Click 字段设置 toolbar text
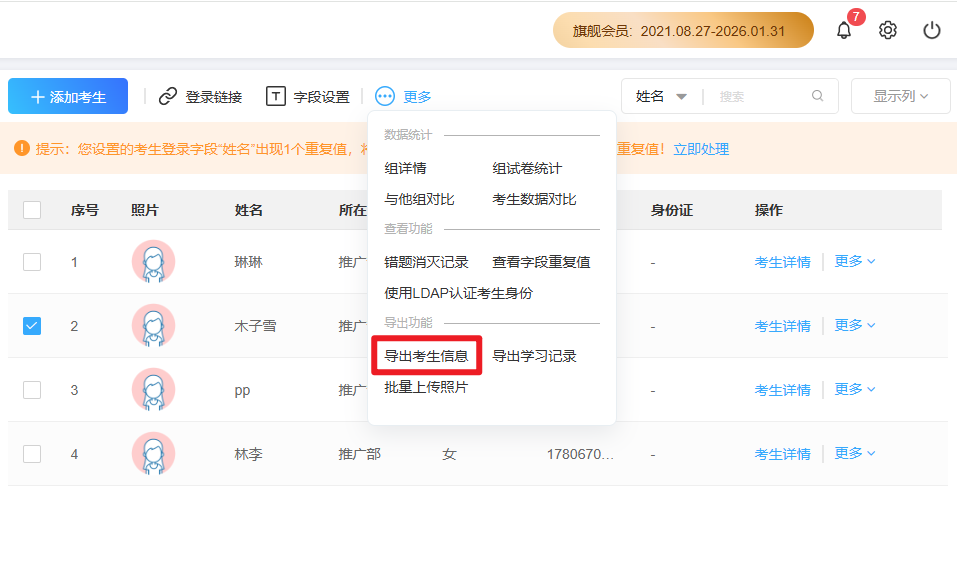Viewport: 957px width, 566px height. point(322,96)
